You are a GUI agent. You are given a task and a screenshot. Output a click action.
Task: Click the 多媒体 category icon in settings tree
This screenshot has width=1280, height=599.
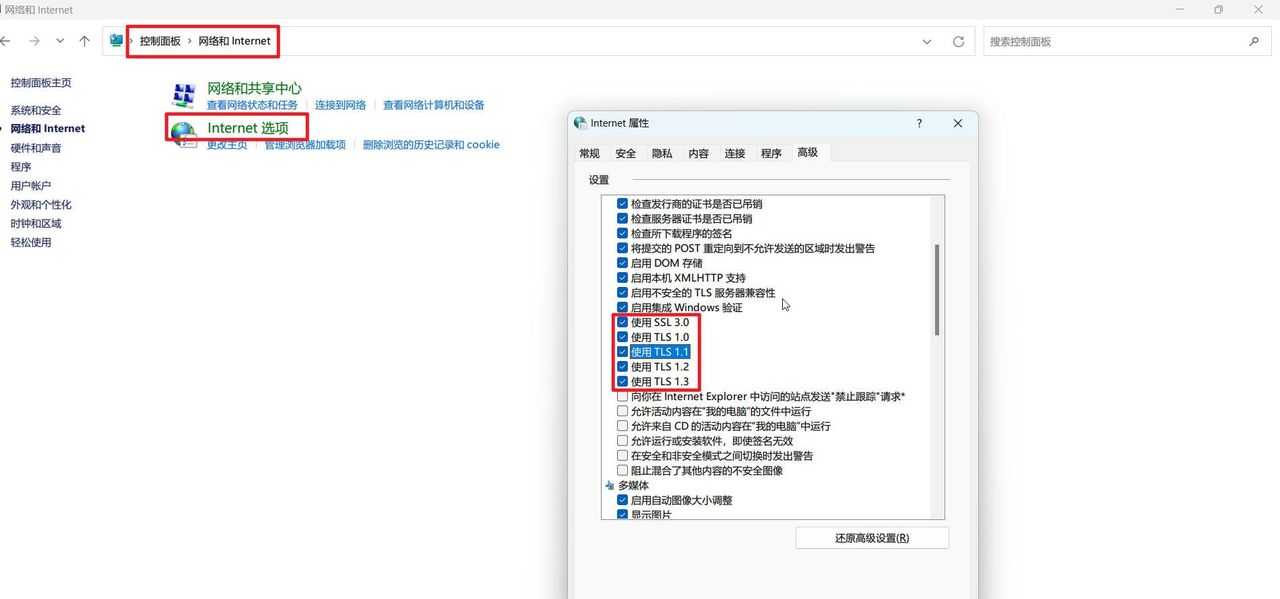[x=610, y=485]
